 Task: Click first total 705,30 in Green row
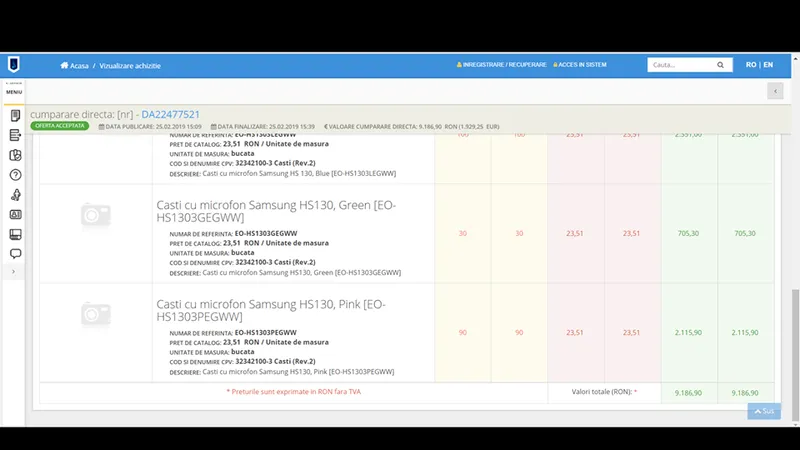[688, 233]
